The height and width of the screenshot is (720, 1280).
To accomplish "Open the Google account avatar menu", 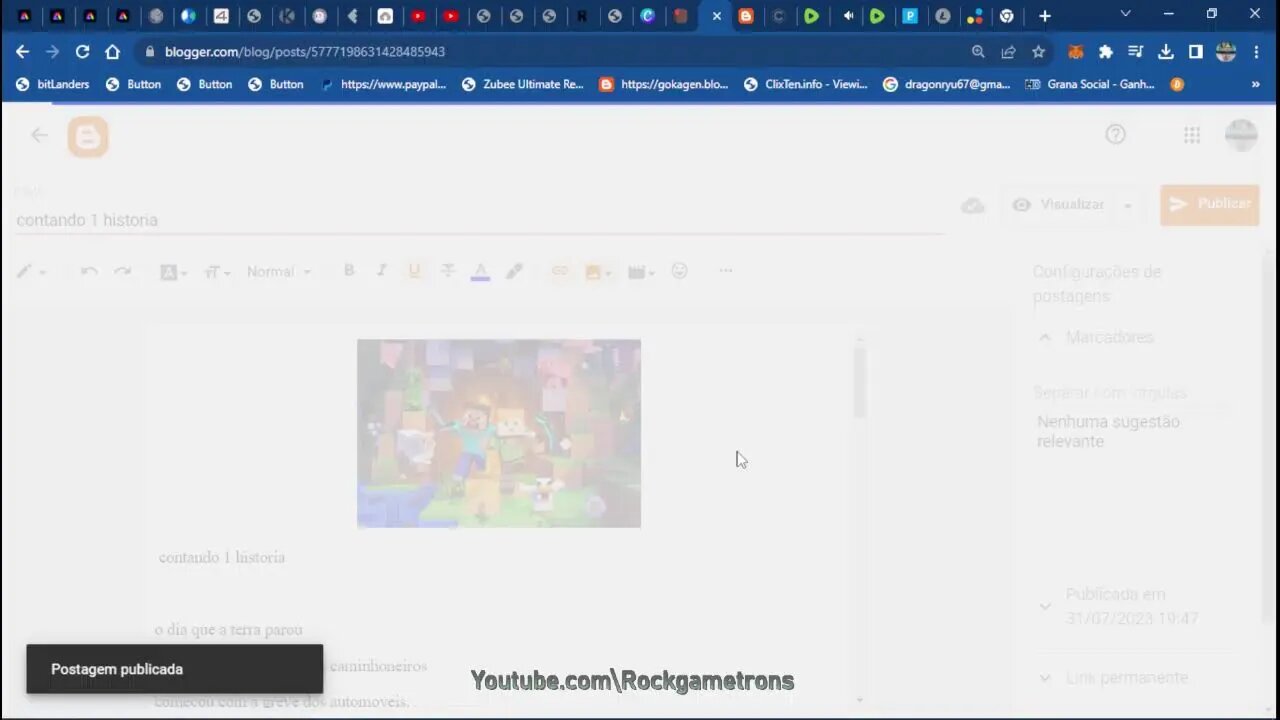I will [x=1241, y=135].
